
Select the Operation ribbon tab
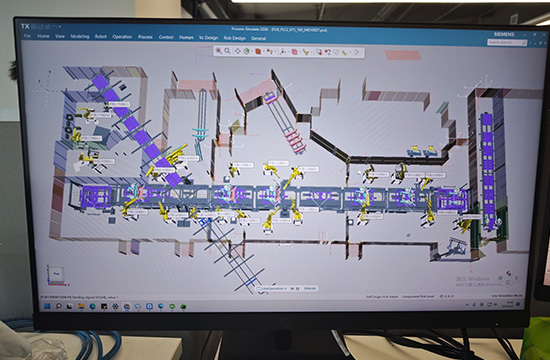tap(122, 36)
